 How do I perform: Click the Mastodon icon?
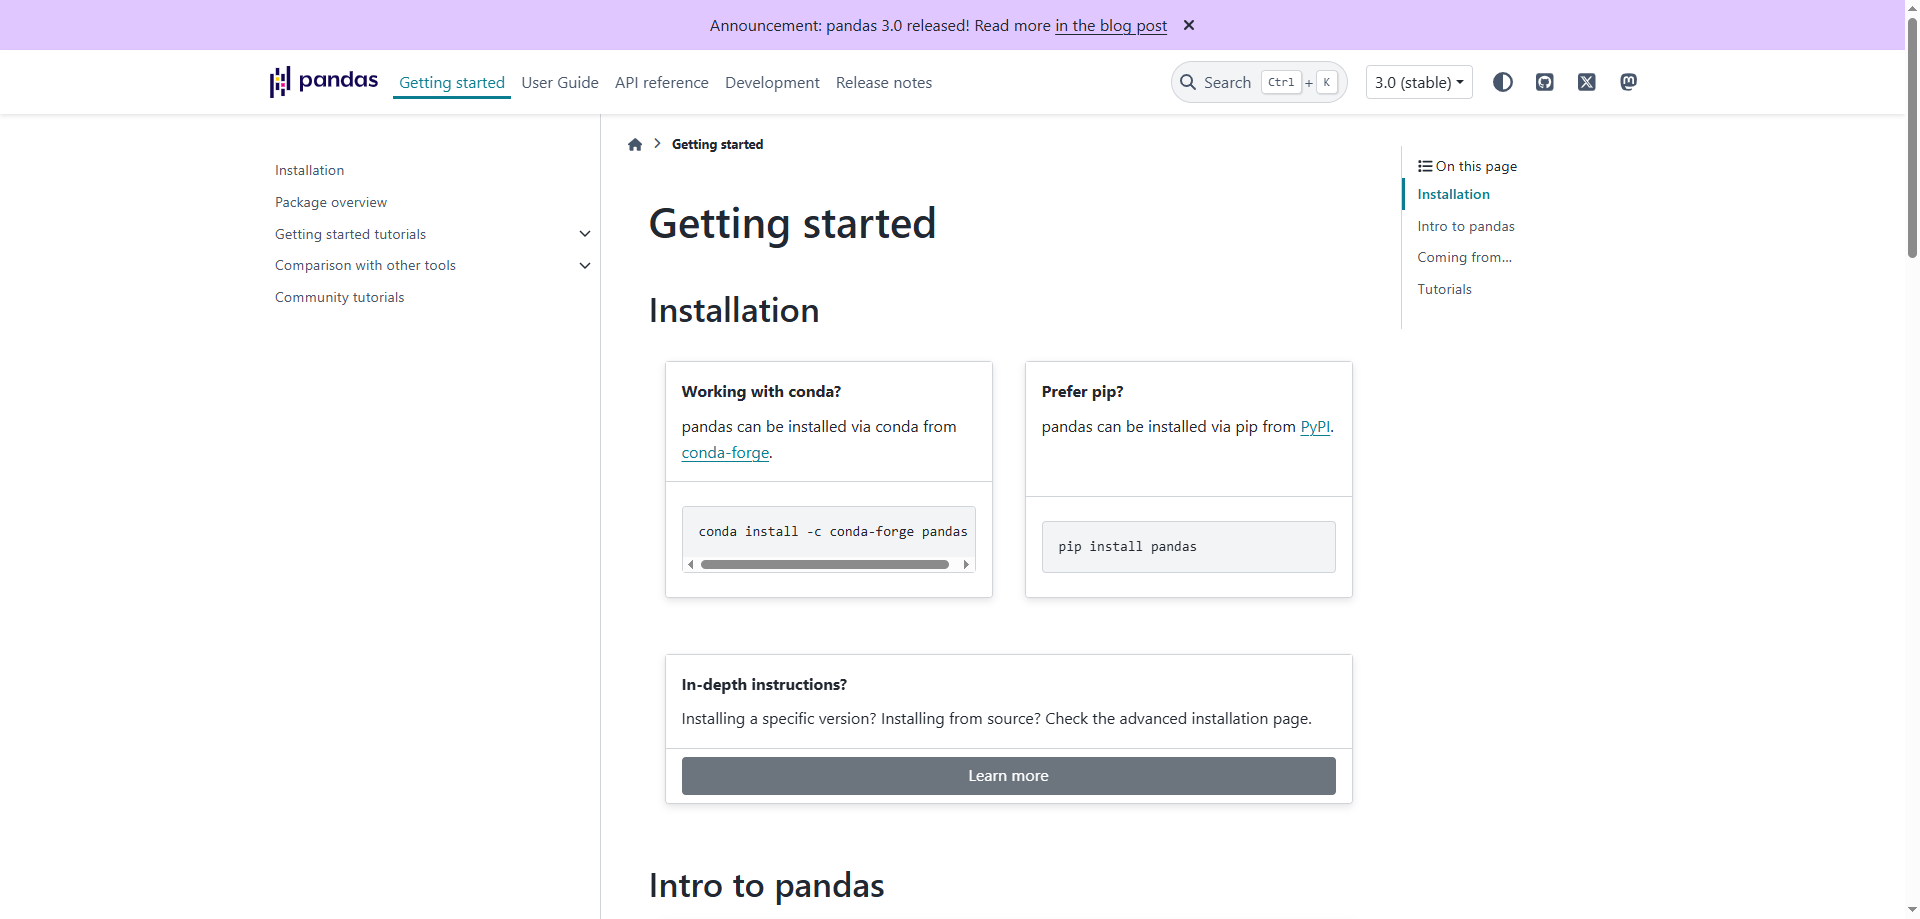pos(1628,82)
